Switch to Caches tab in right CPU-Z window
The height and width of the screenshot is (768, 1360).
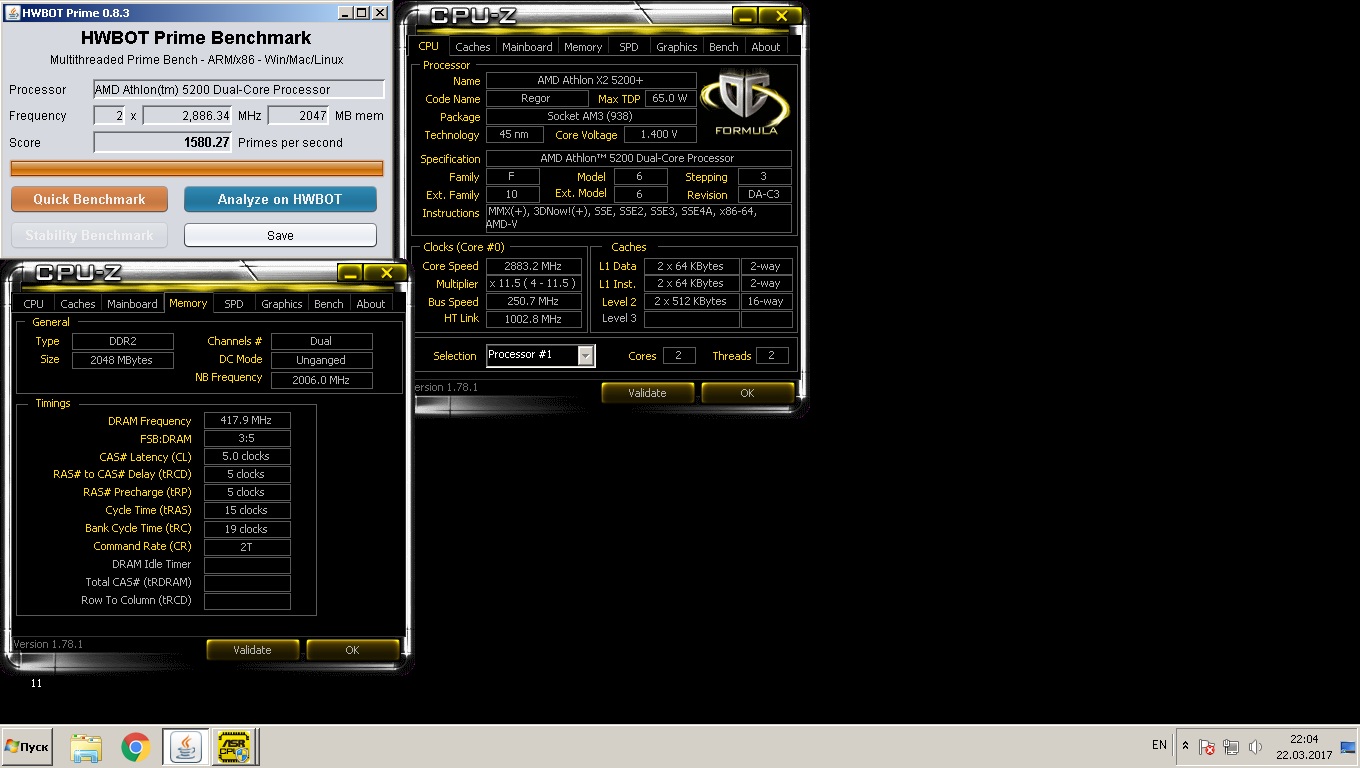click(x=472, y=47)
